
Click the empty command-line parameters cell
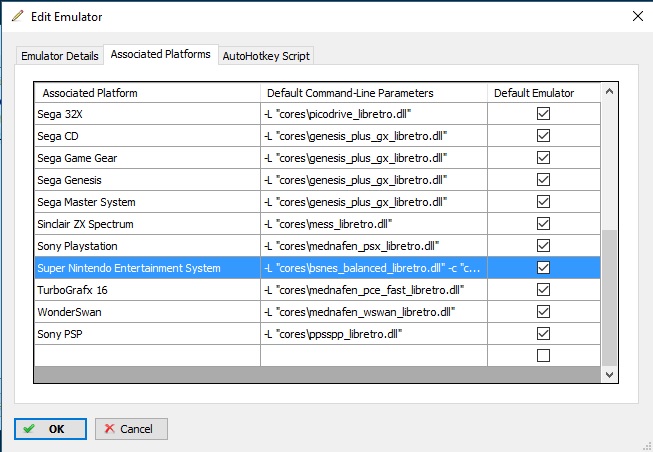coord(374,356)
